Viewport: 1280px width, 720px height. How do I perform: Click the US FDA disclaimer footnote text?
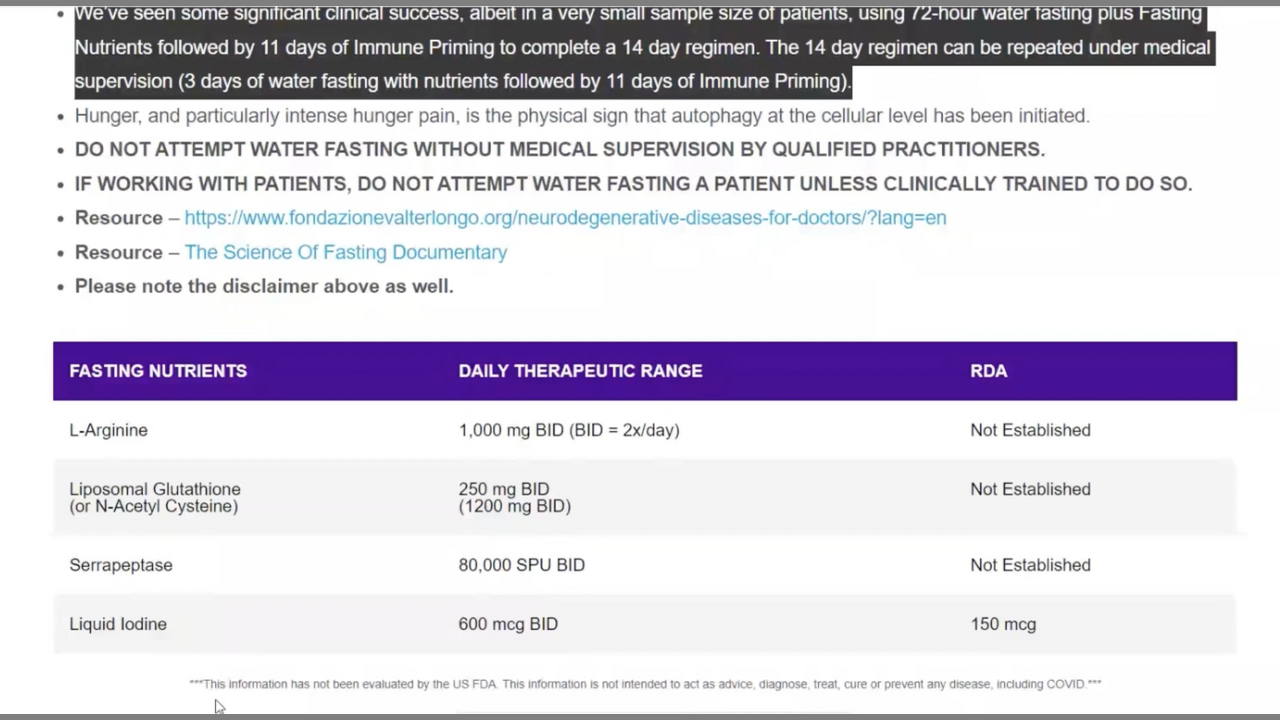(x=645, y=684)
